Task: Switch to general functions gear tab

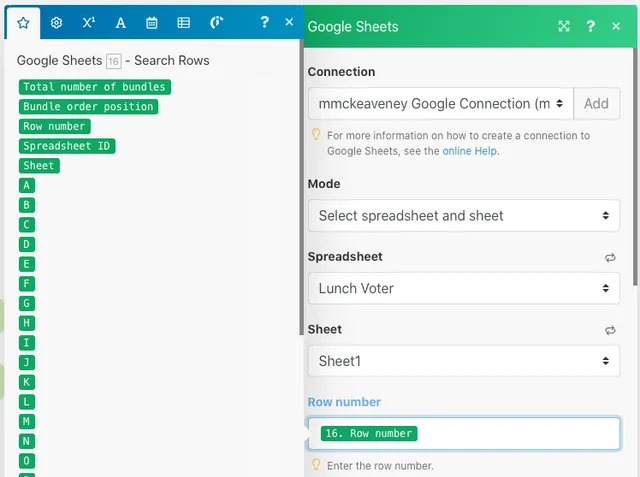Action: [56, 22]
